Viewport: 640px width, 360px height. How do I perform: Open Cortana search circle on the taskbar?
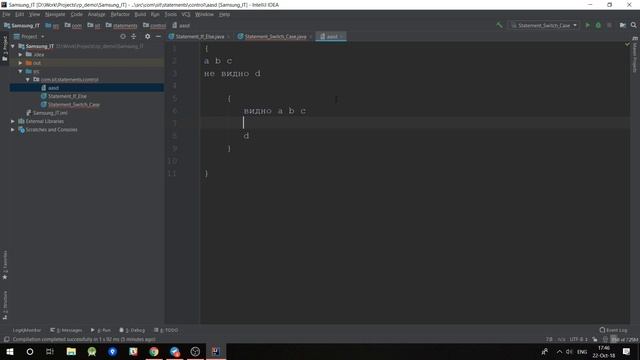30,351
